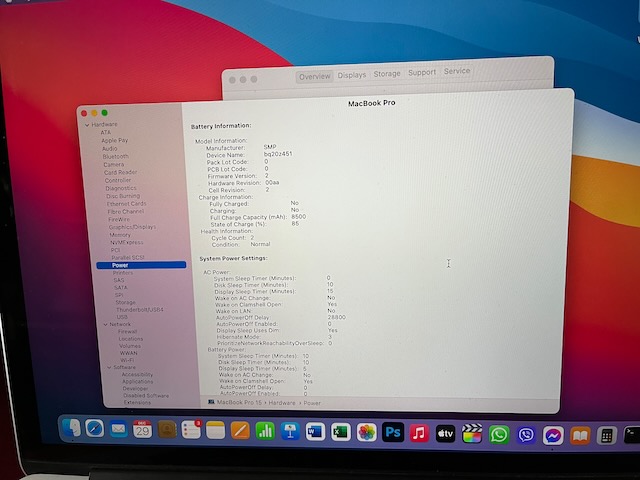
Task: Open Calculator from the Dock
Action: (607, 436)
